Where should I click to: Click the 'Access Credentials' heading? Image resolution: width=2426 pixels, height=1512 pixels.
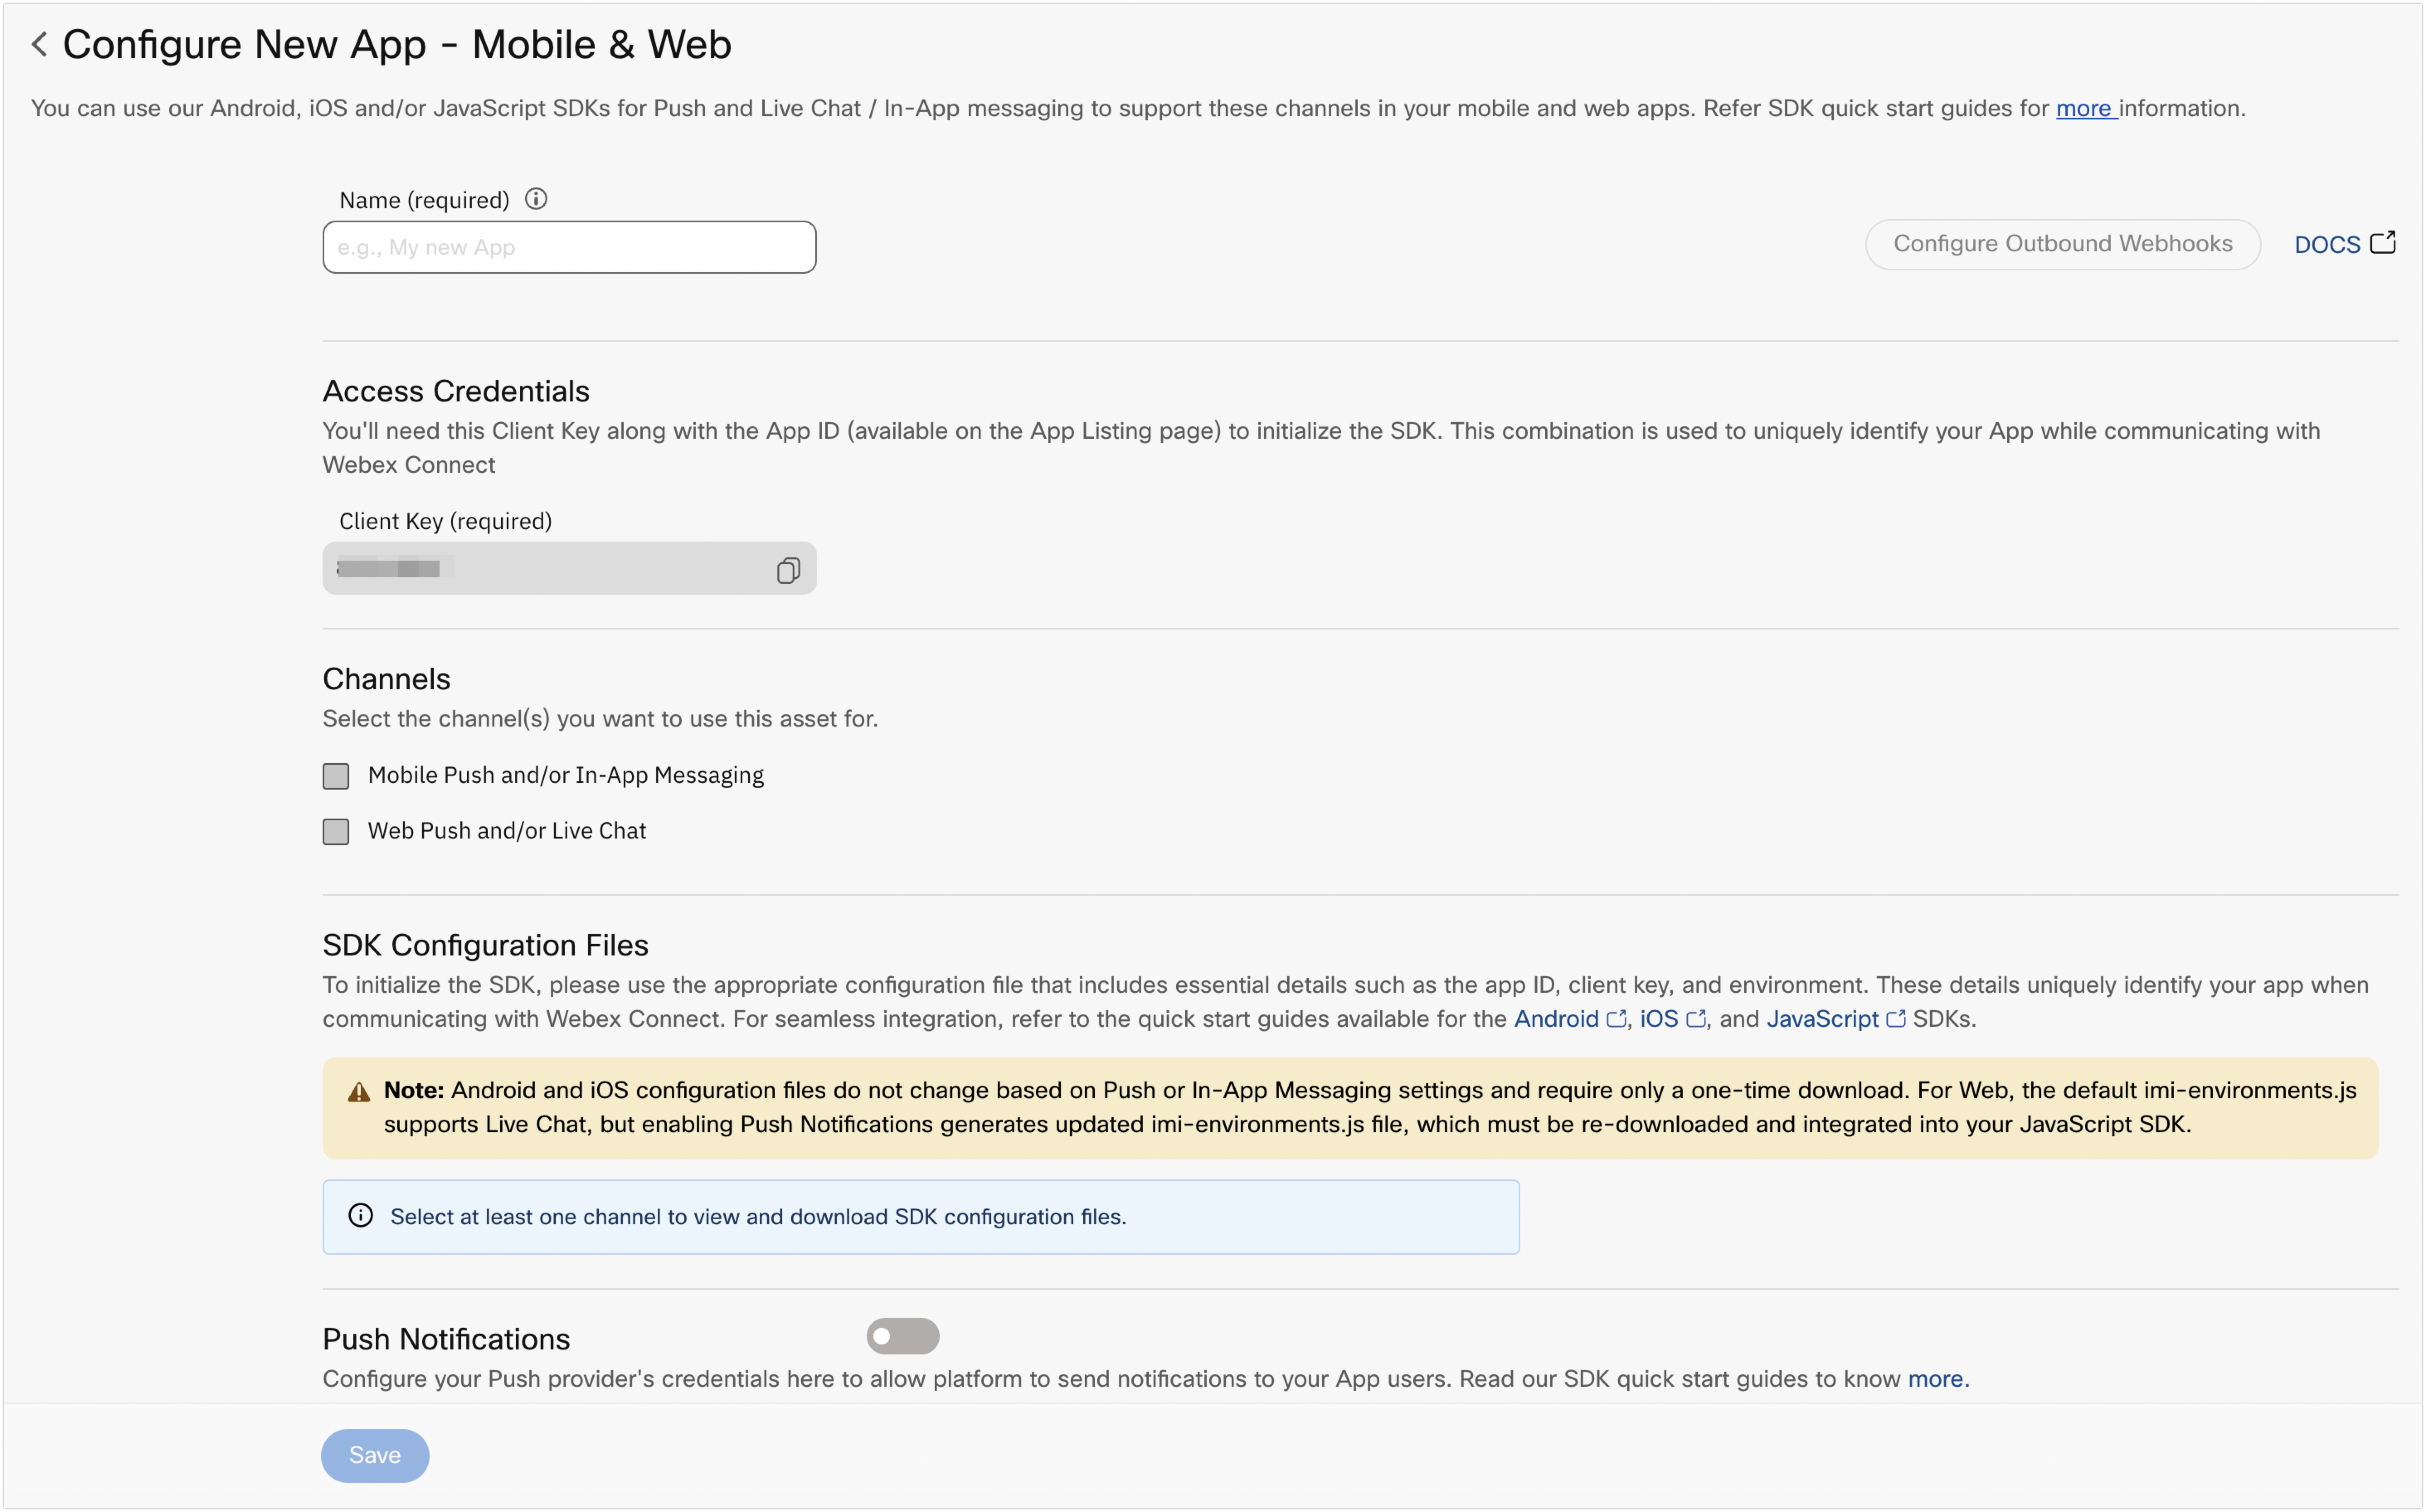coord(456,391)
